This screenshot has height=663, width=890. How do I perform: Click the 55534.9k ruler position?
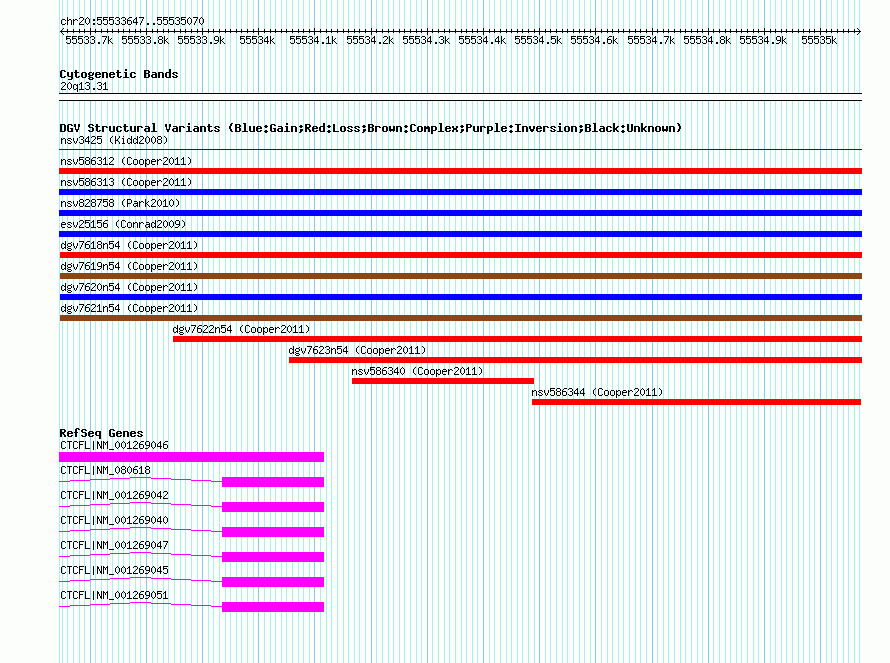(x=763, y=40)
